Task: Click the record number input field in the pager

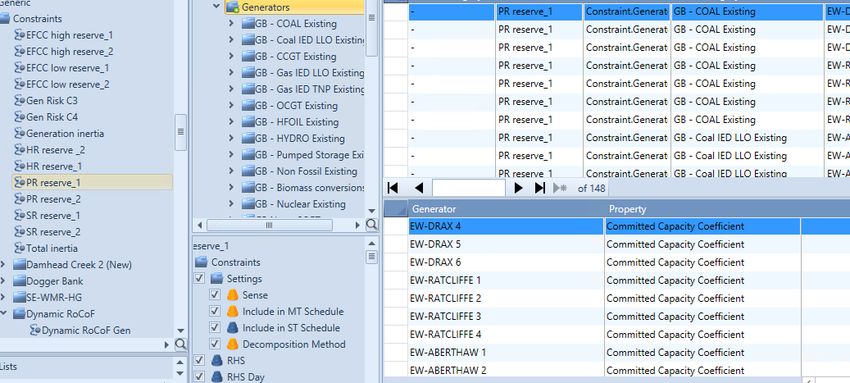Action: (468, 188)
